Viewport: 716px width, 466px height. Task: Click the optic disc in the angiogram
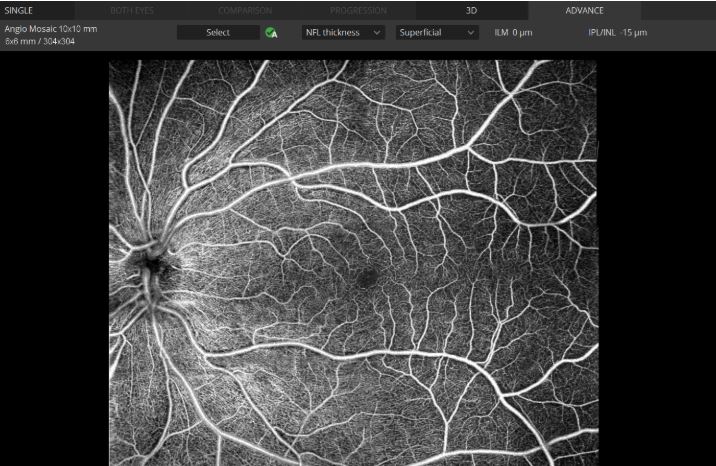click(152, 263)
